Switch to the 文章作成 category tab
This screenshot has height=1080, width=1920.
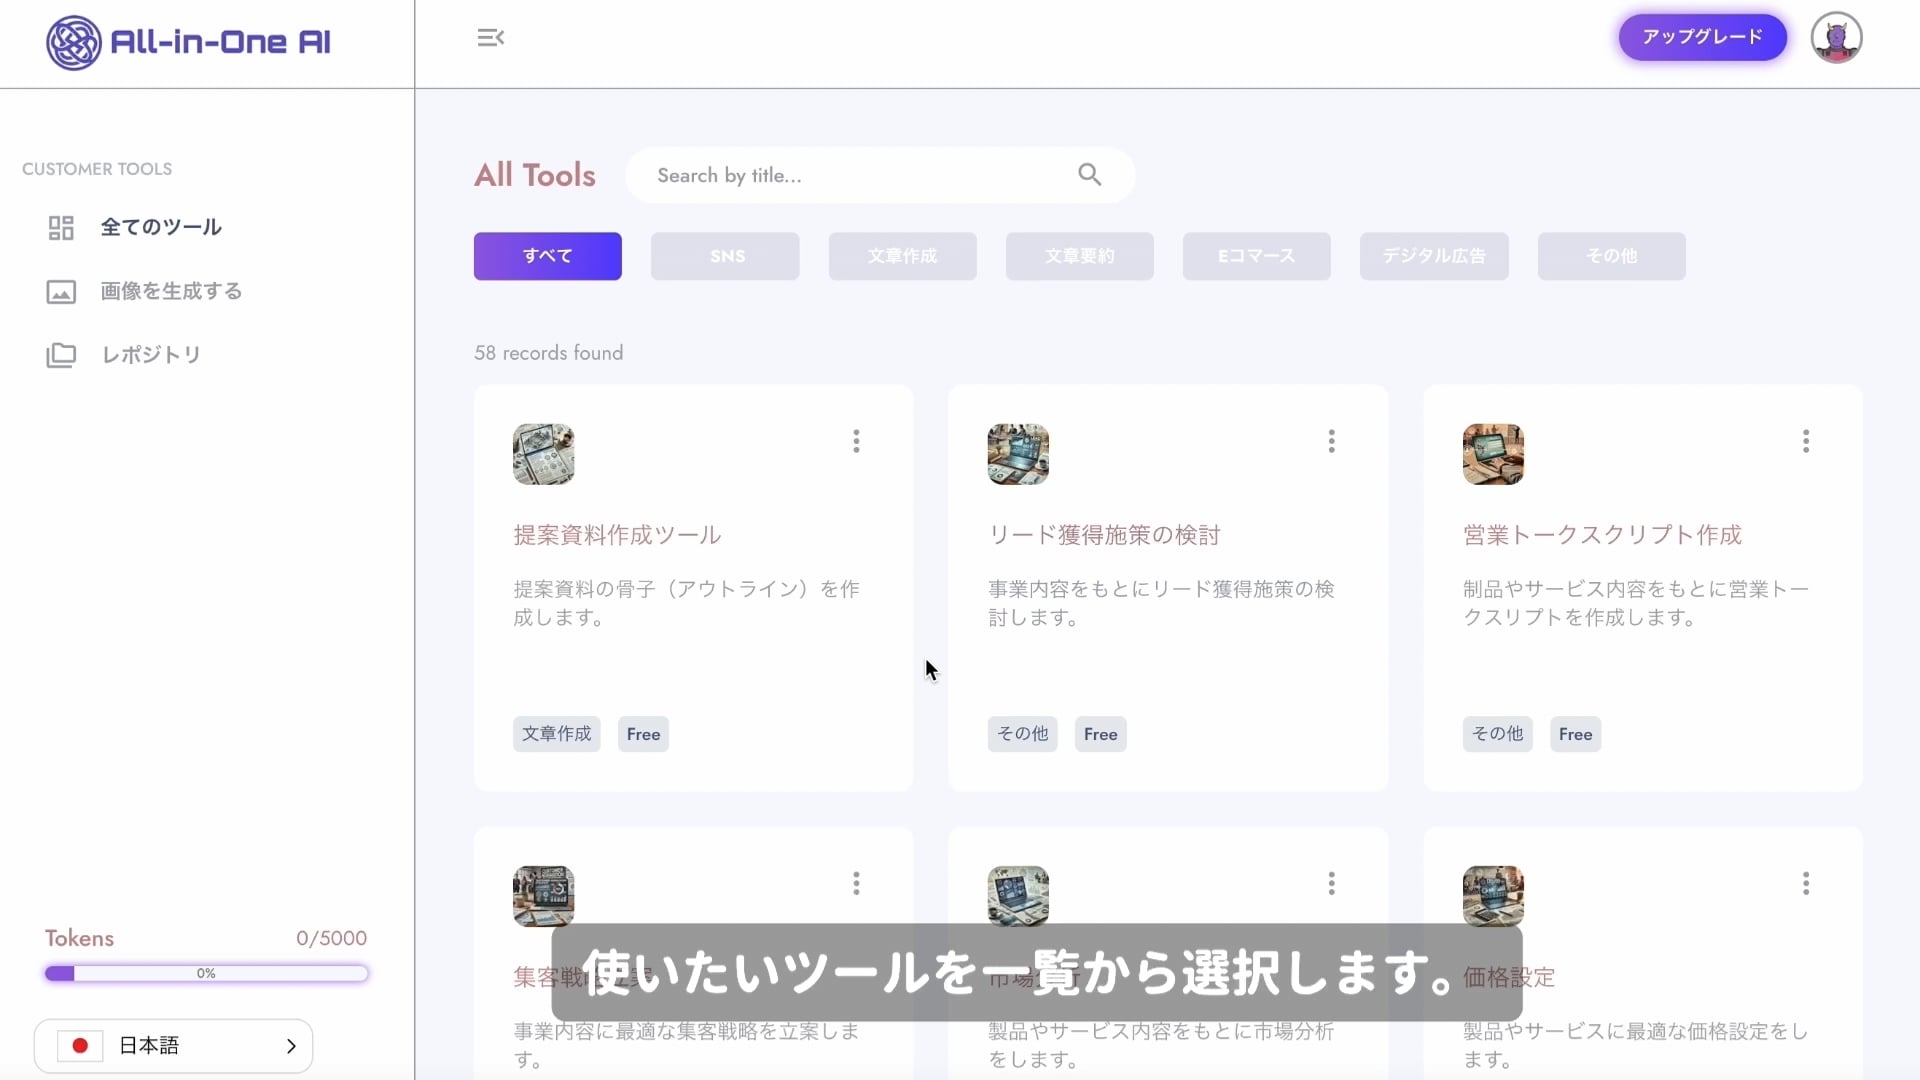[x=902, y=256]
